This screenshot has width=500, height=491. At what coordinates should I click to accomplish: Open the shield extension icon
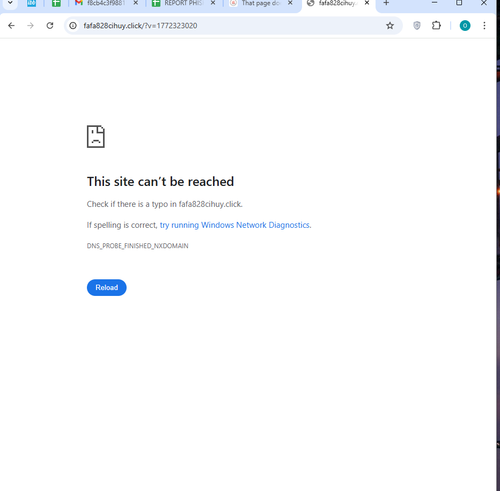(417, 26)
